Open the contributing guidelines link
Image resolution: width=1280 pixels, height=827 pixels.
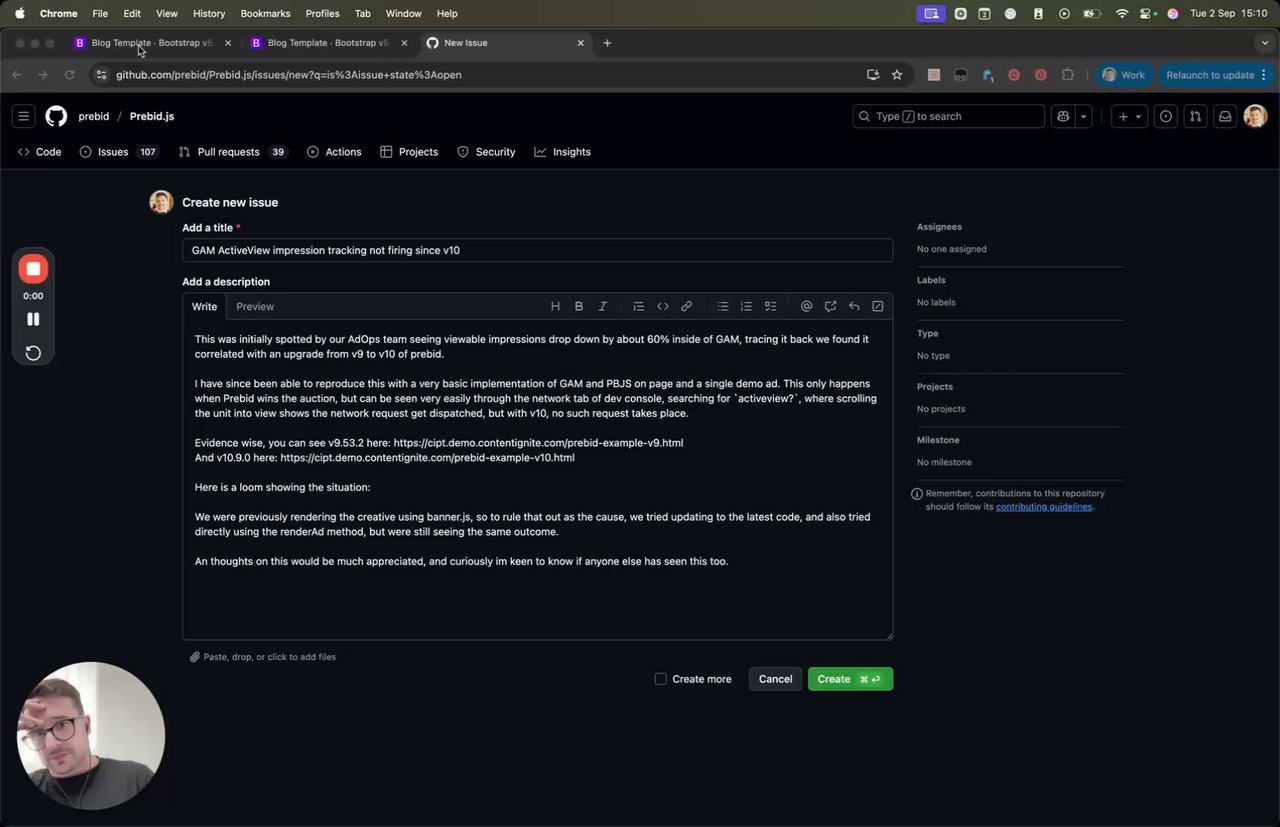point(1043,507)
